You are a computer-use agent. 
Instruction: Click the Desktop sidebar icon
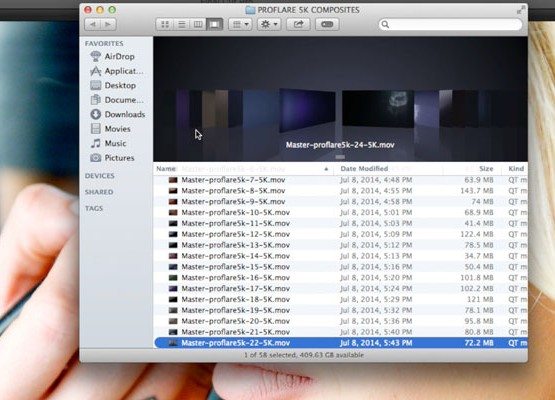pyautogui.click(x=96, y=85)
